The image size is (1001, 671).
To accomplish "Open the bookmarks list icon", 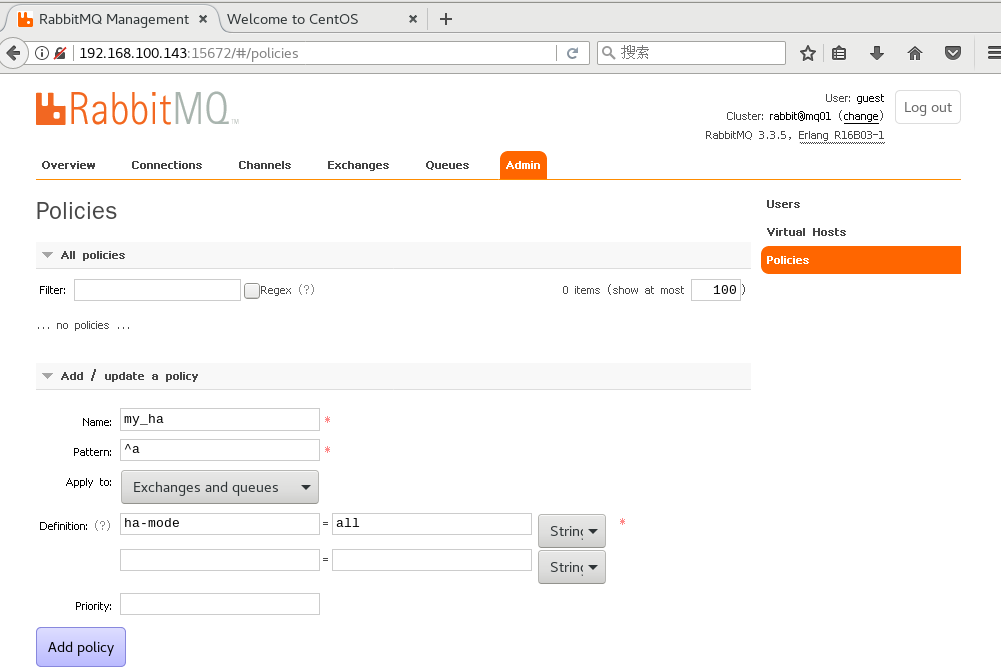I will click(839, 53).
